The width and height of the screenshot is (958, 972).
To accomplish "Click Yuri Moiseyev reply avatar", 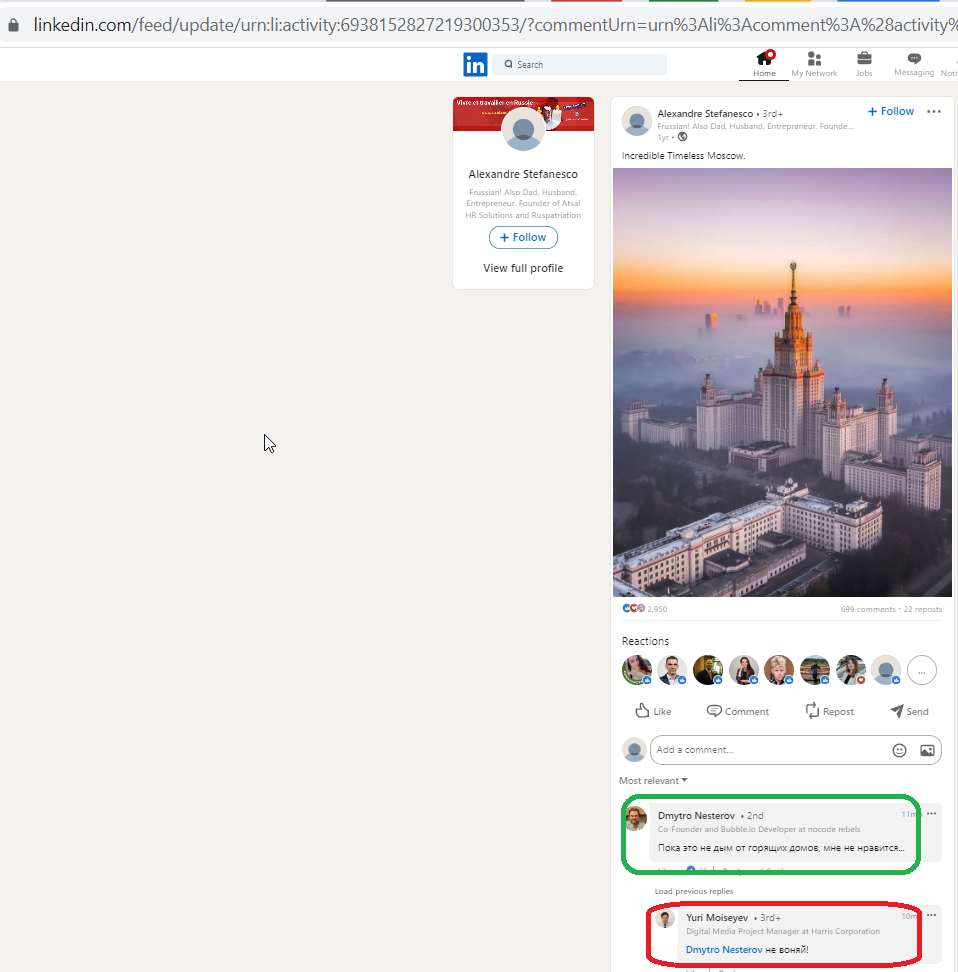I will coord(665,919).
